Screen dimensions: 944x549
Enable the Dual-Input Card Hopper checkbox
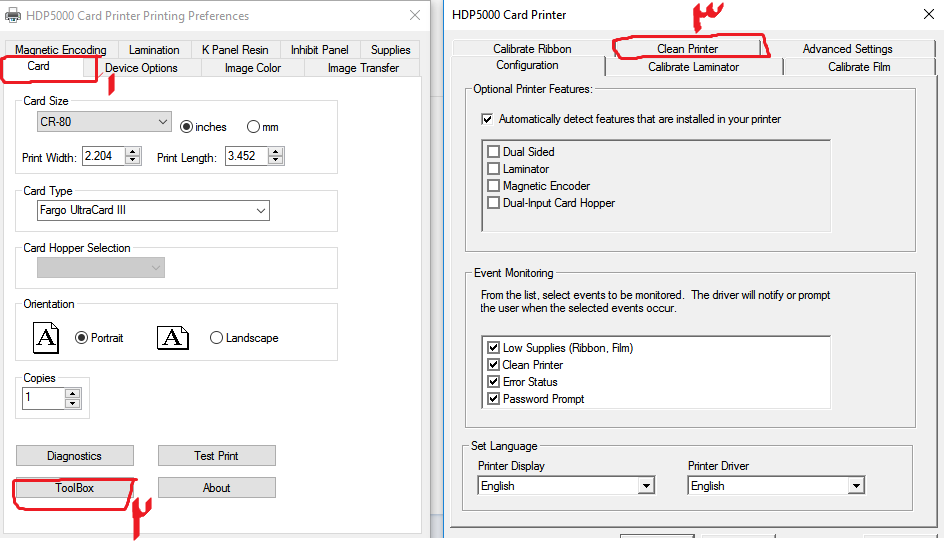click(494, 203)
